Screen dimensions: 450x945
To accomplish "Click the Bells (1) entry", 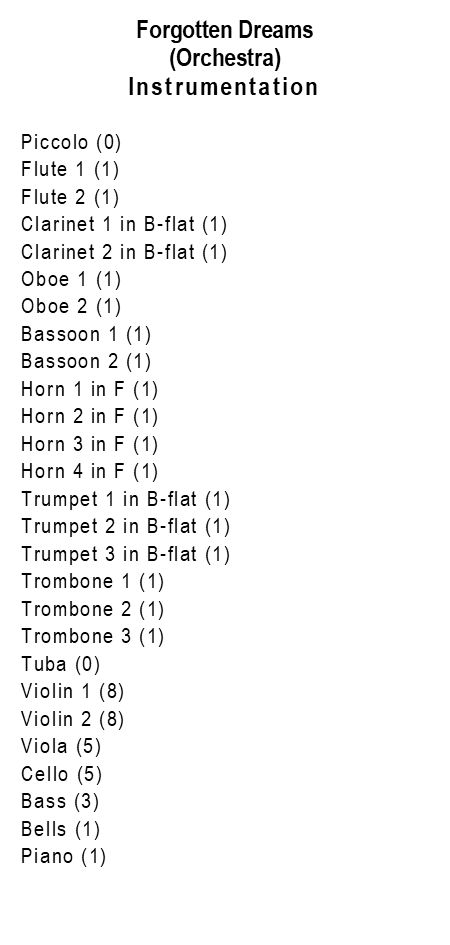I will [61, 829].
